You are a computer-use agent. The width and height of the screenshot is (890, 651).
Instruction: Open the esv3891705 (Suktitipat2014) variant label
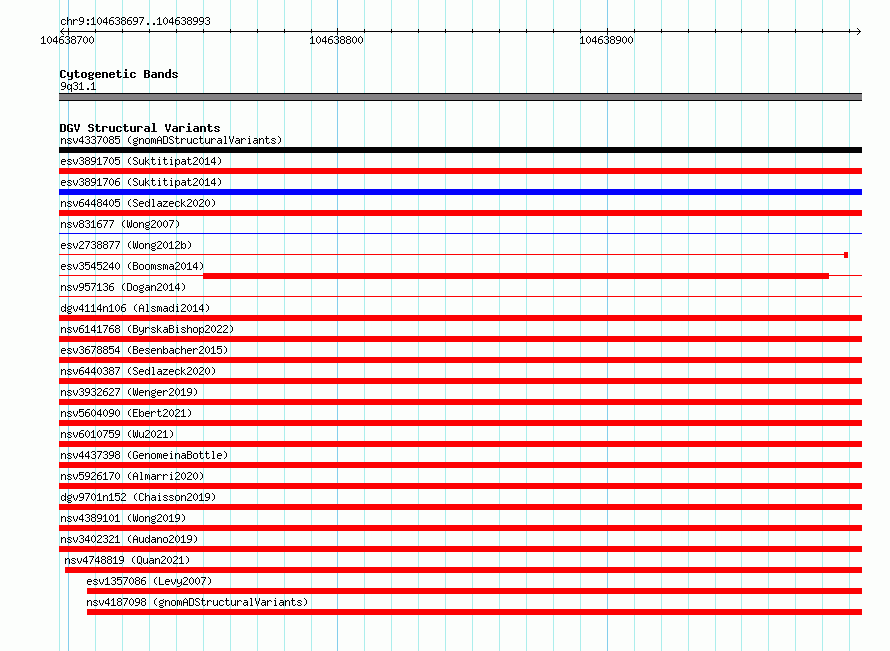click(x=141, y=161)
